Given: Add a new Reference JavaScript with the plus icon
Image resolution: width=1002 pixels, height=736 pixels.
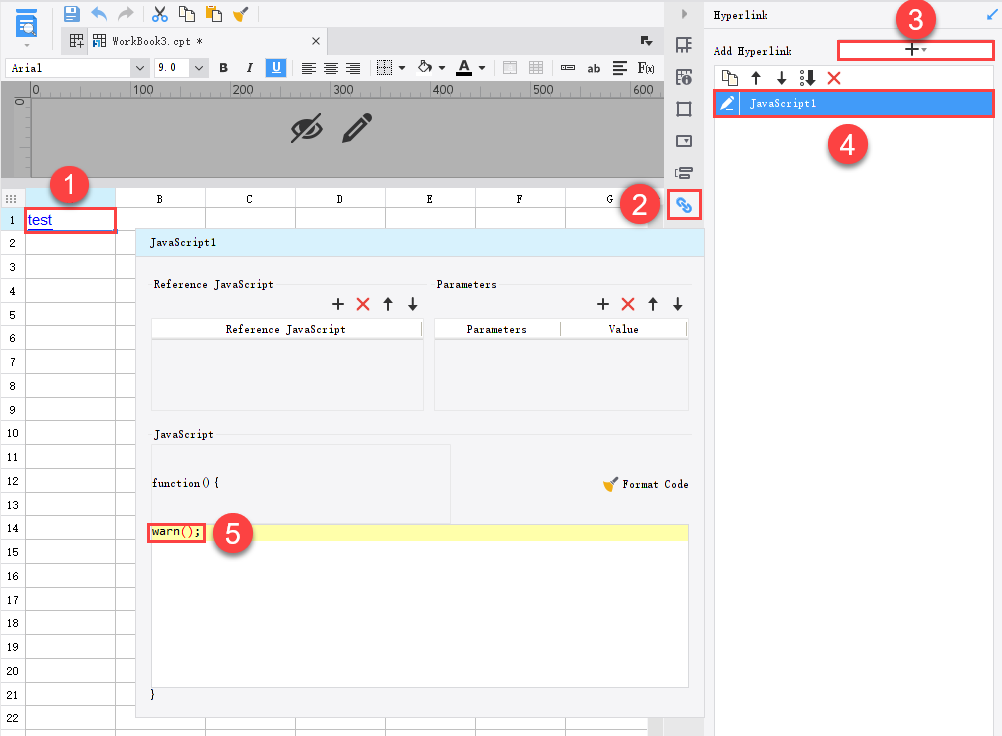Looking at the screenshot, I should 337,304.
